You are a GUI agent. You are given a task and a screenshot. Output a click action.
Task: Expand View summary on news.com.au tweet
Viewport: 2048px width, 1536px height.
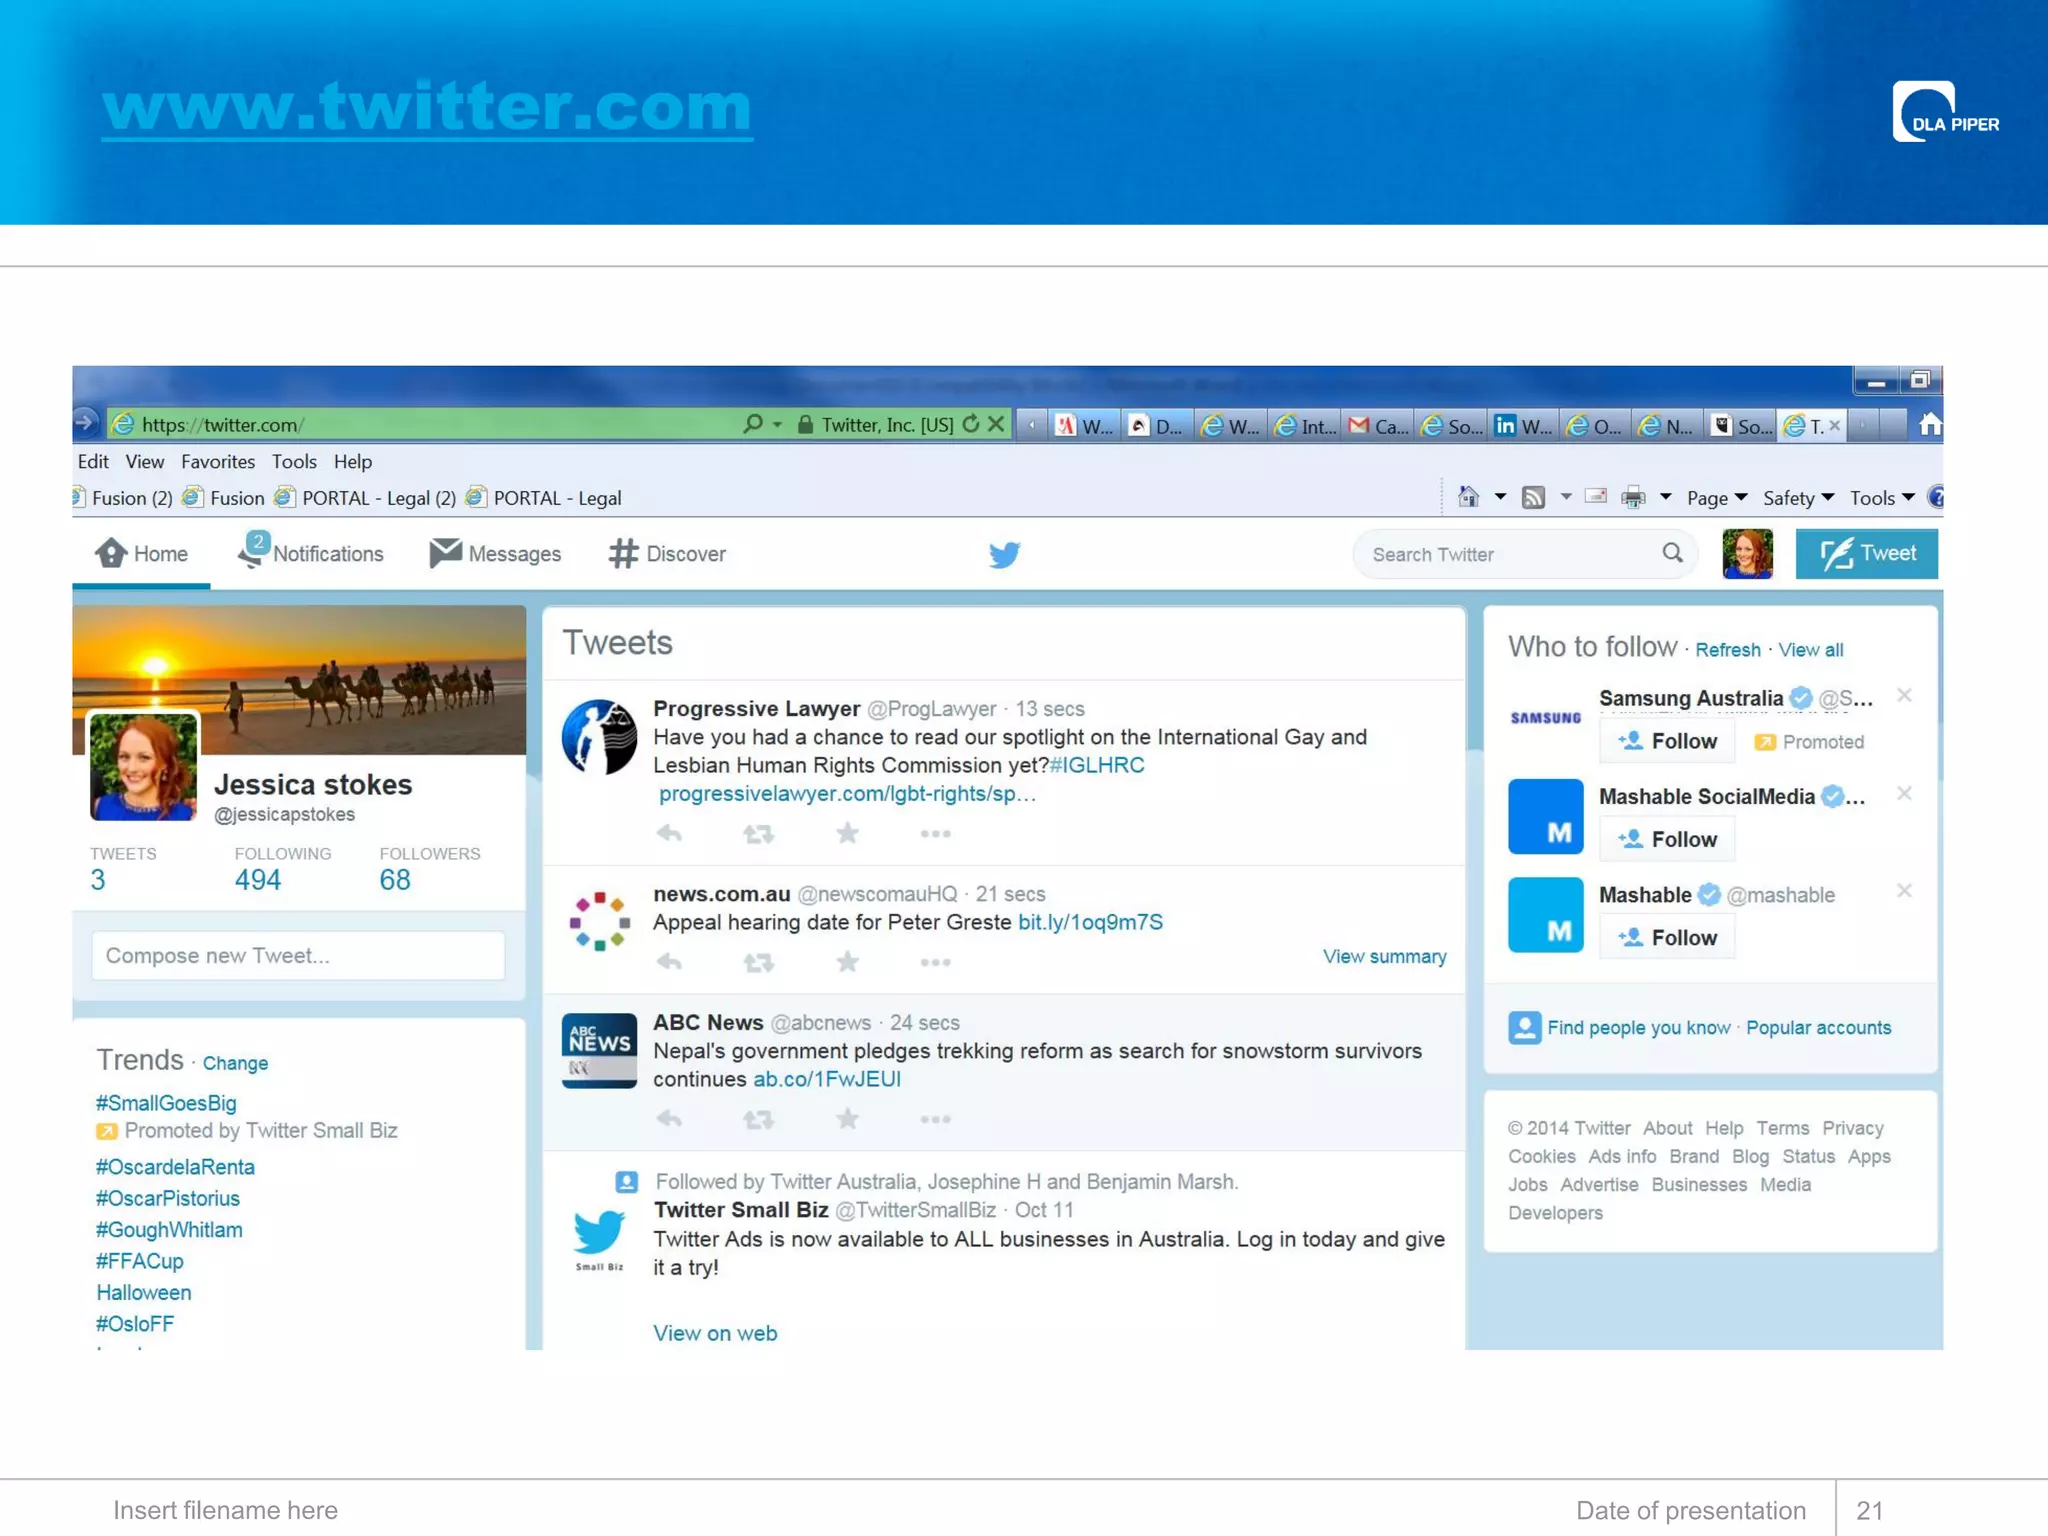click(x=1384, y=957)
